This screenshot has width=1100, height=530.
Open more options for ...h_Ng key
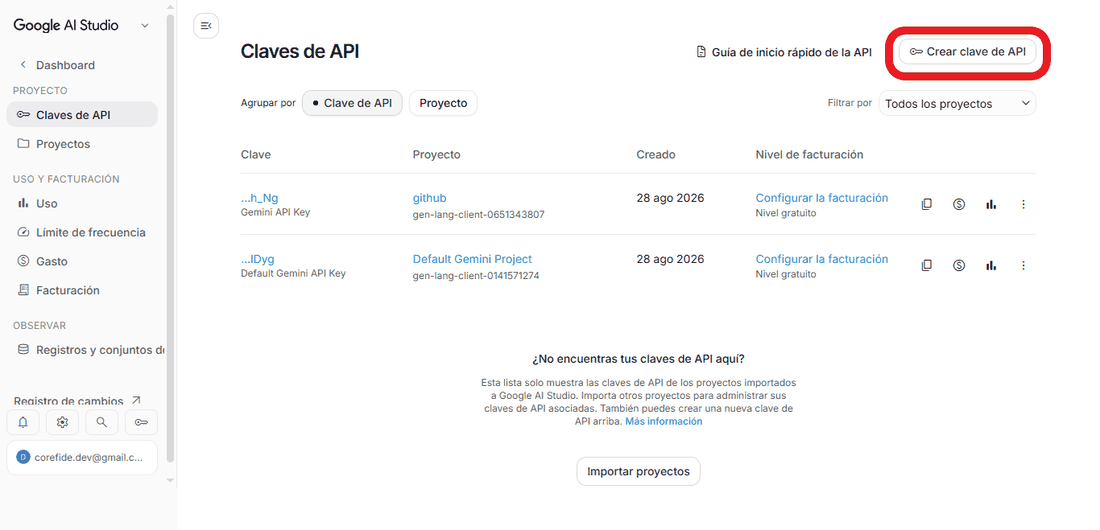coord(1023,204)
